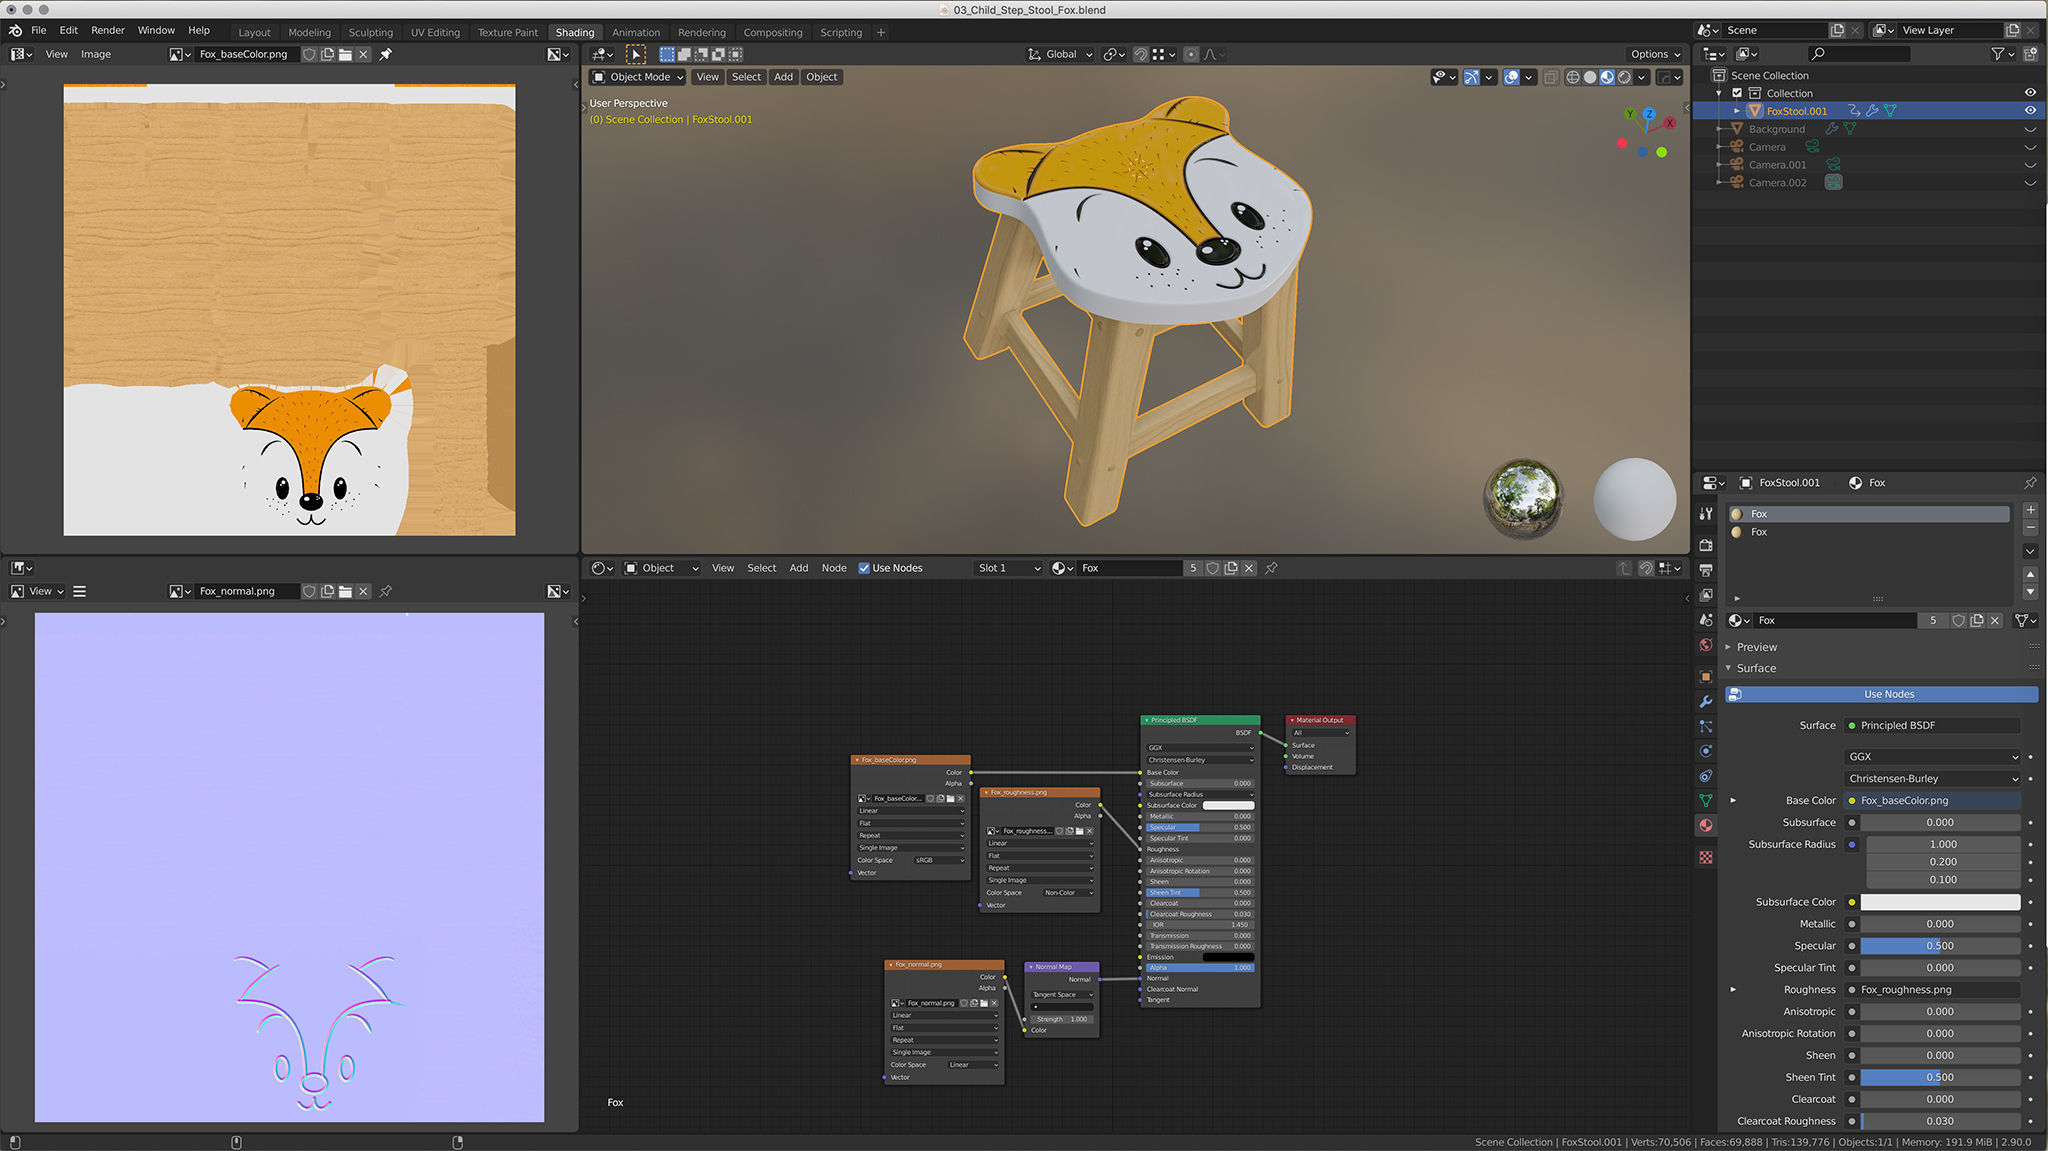Hide Collection using its eye icon
The height and width of the screenshot is (1151, 2048).
click(2030, 93)
